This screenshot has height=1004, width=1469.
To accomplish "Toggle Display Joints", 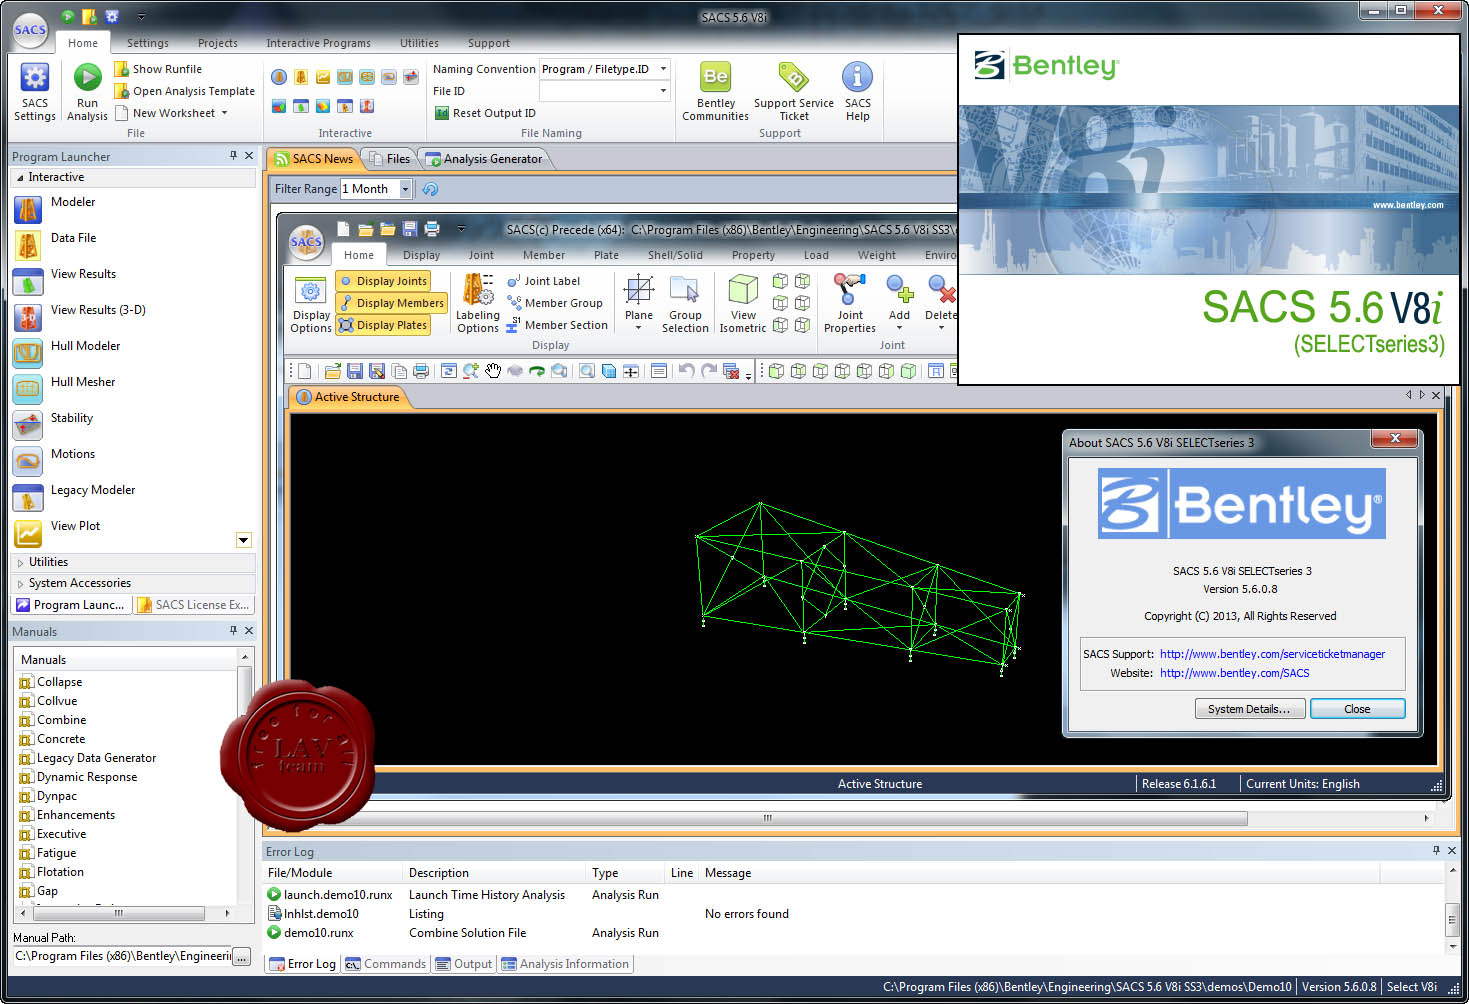I will [383, 281].
